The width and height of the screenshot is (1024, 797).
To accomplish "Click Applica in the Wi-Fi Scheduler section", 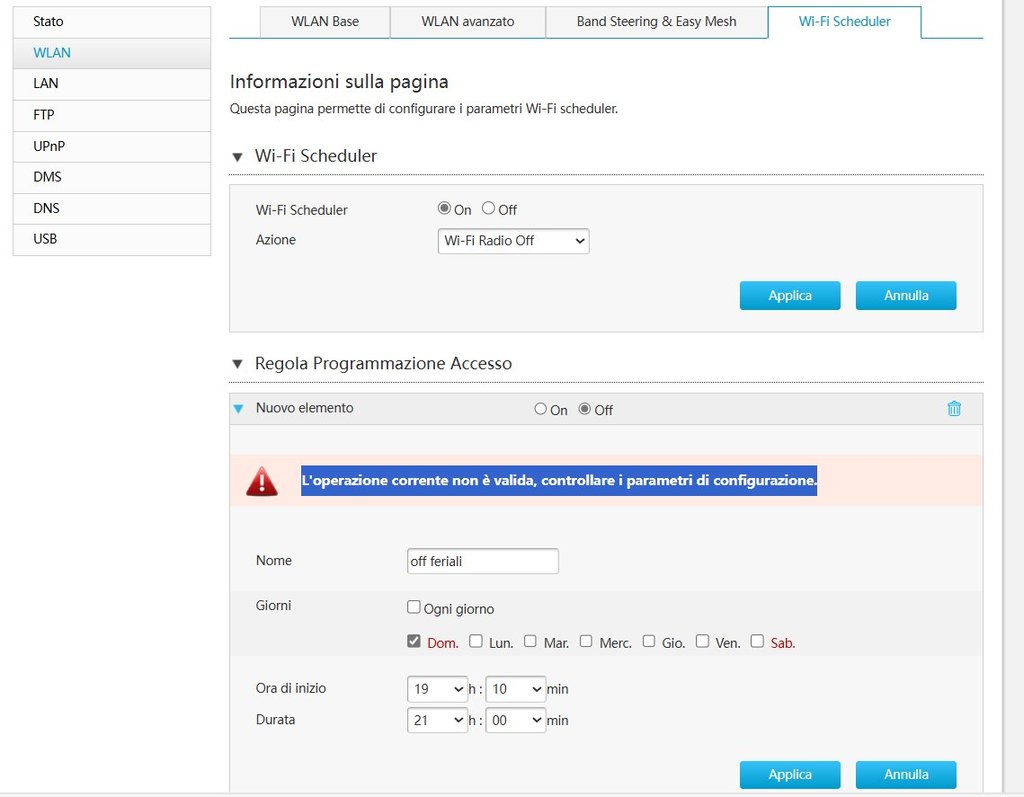I will [x=789, y=295].
